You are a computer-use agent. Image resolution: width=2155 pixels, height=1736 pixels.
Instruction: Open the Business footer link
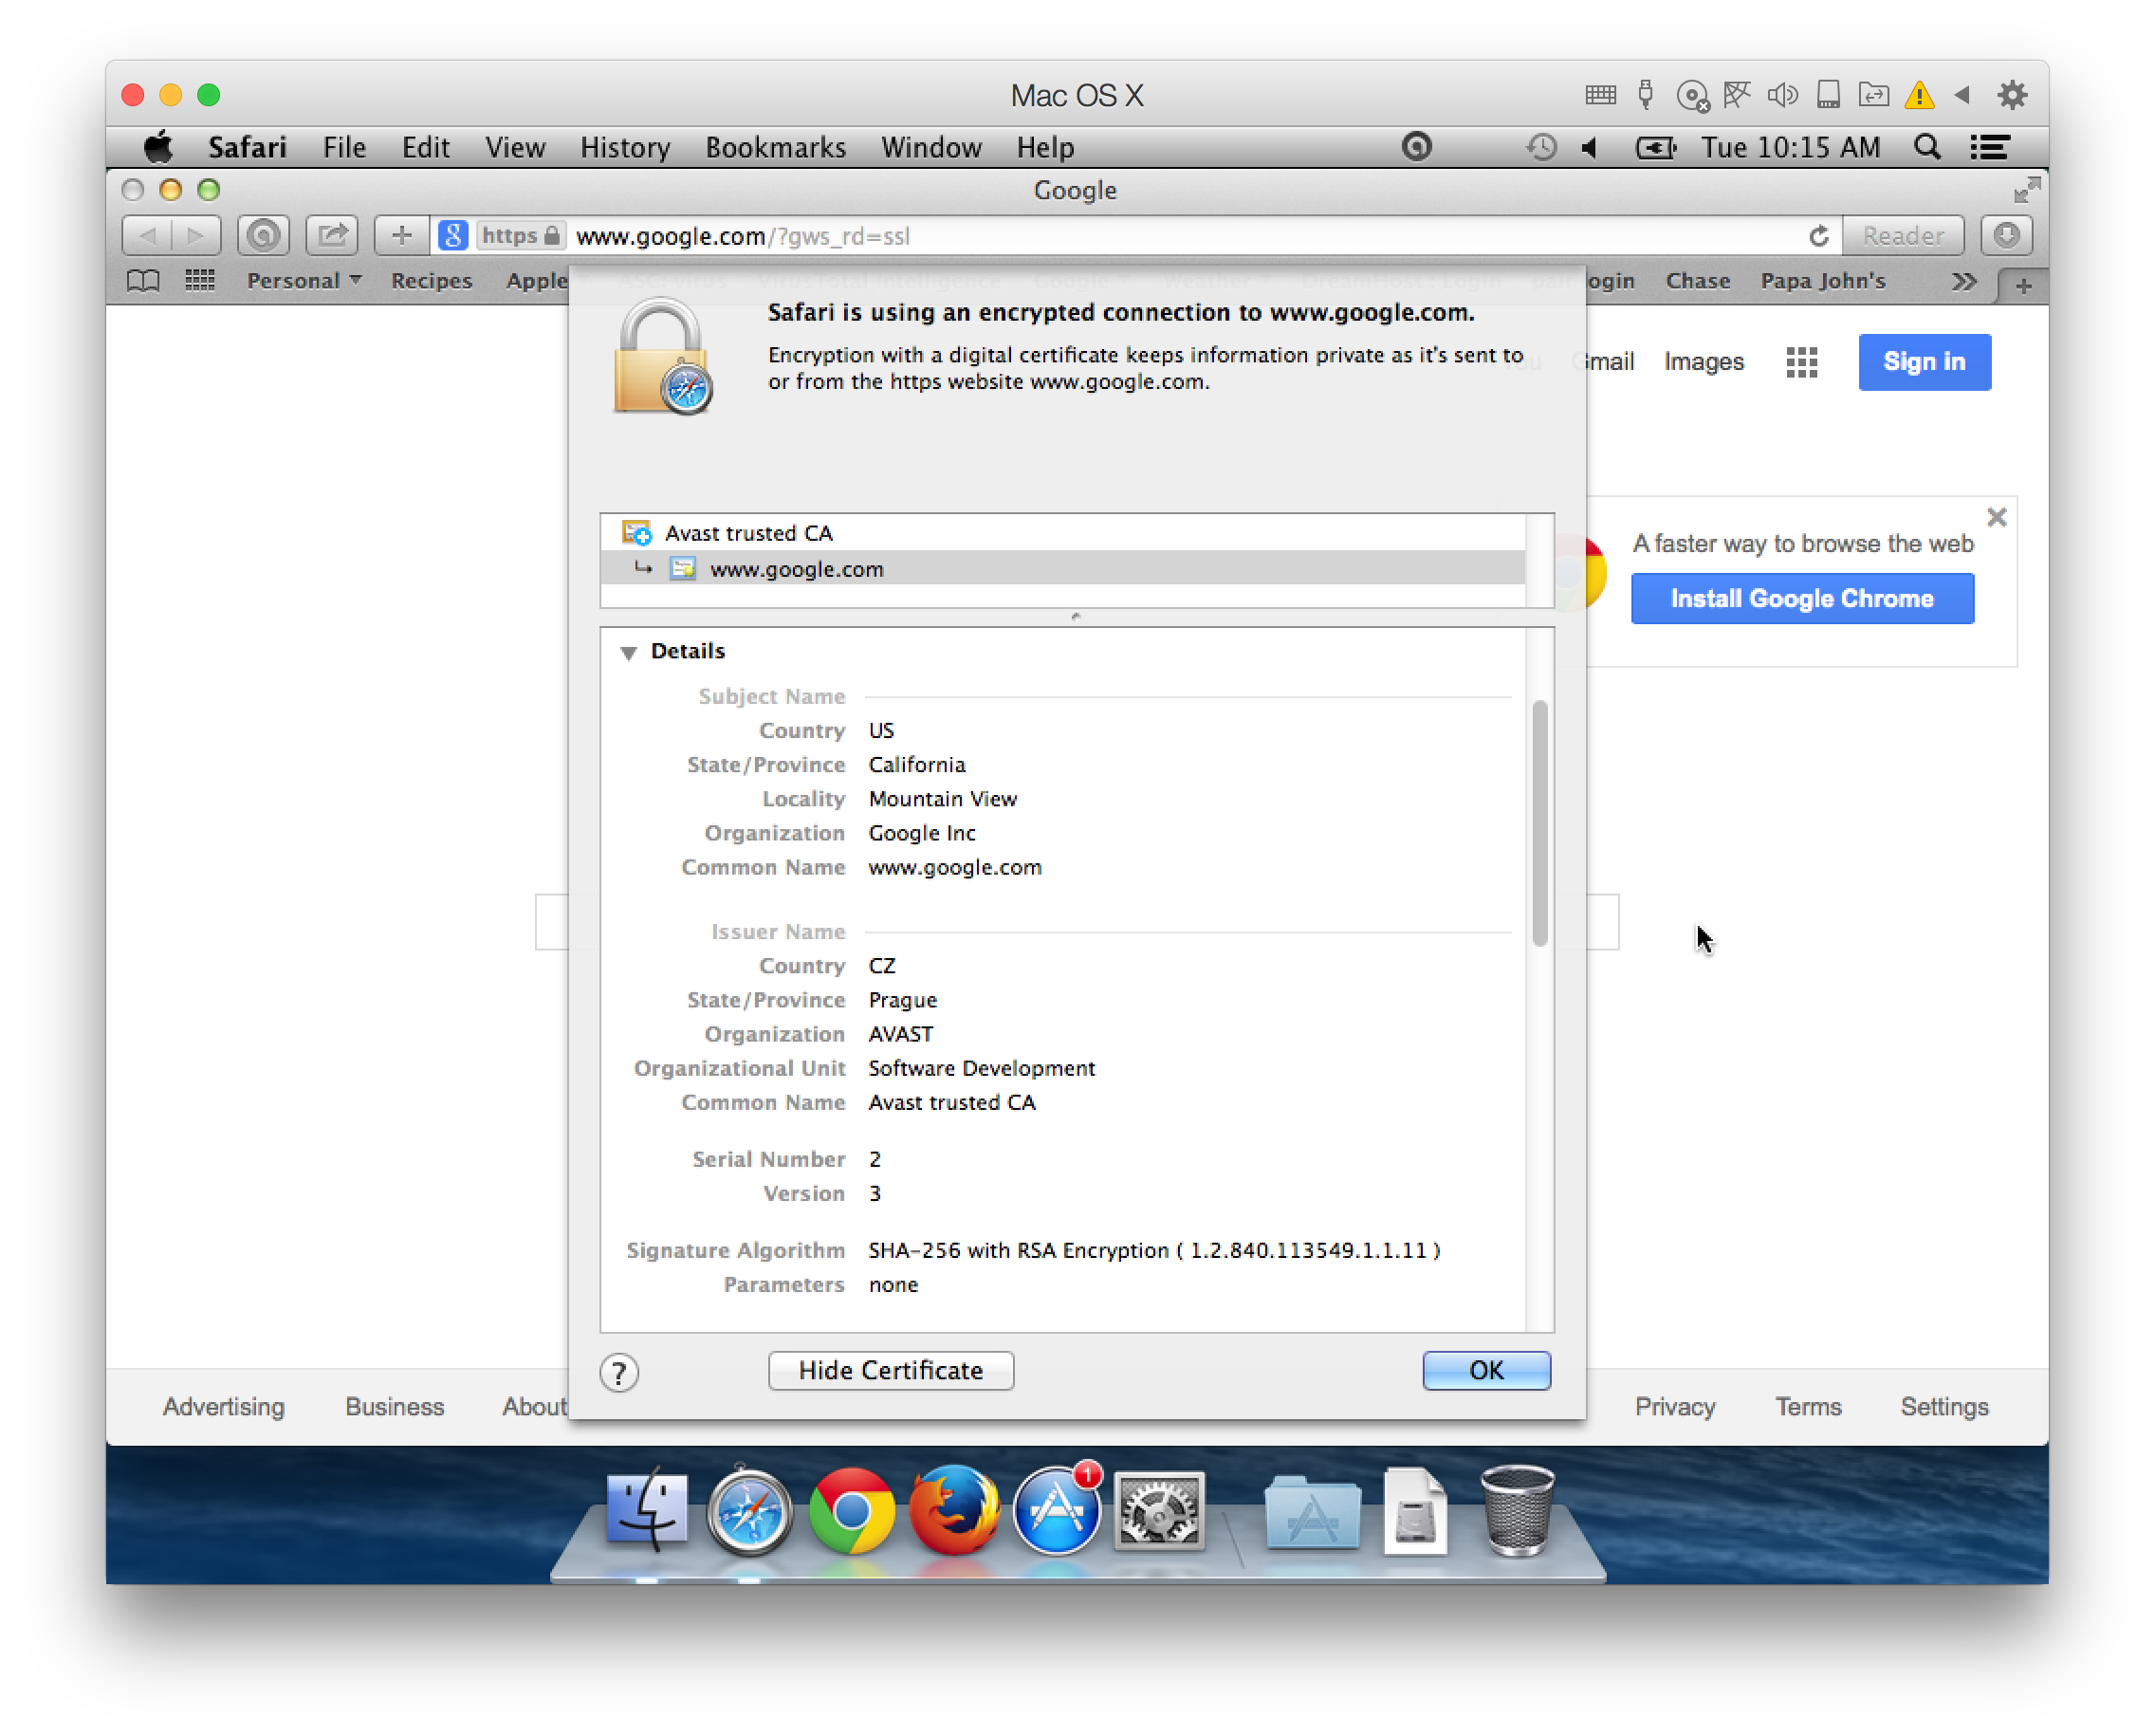tap(394, 1406)
